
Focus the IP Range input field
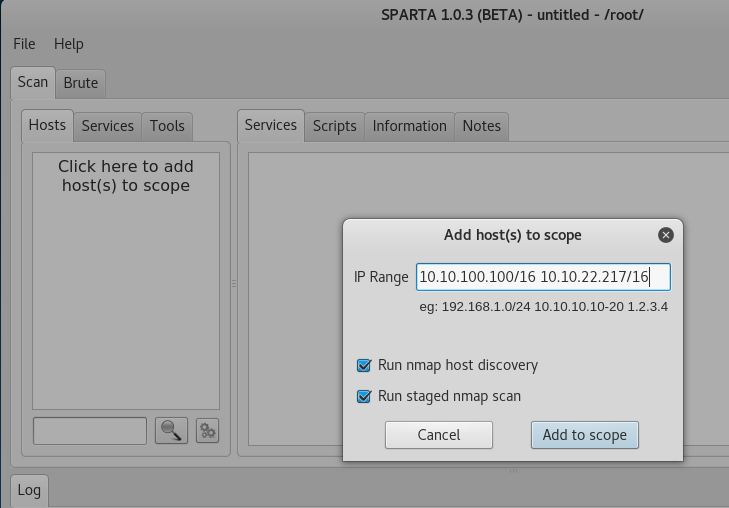tap(543, 277)
